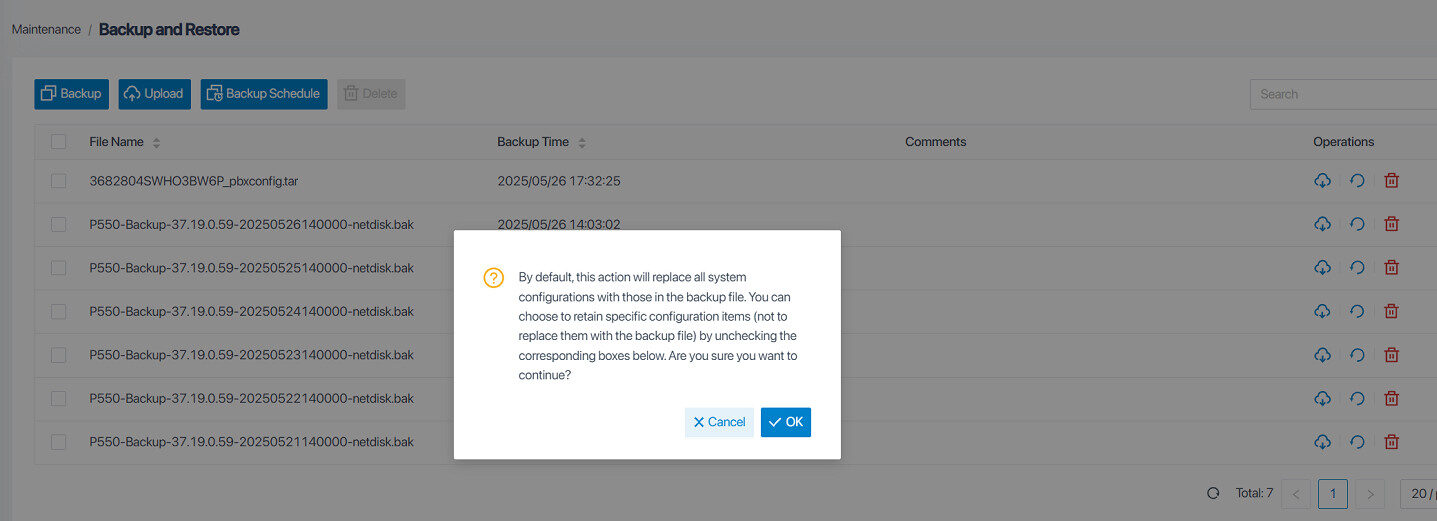This screenshot has width=1437, height=521.
Task: Click the dialog's question mark warning icon
Action: [494, 278]
